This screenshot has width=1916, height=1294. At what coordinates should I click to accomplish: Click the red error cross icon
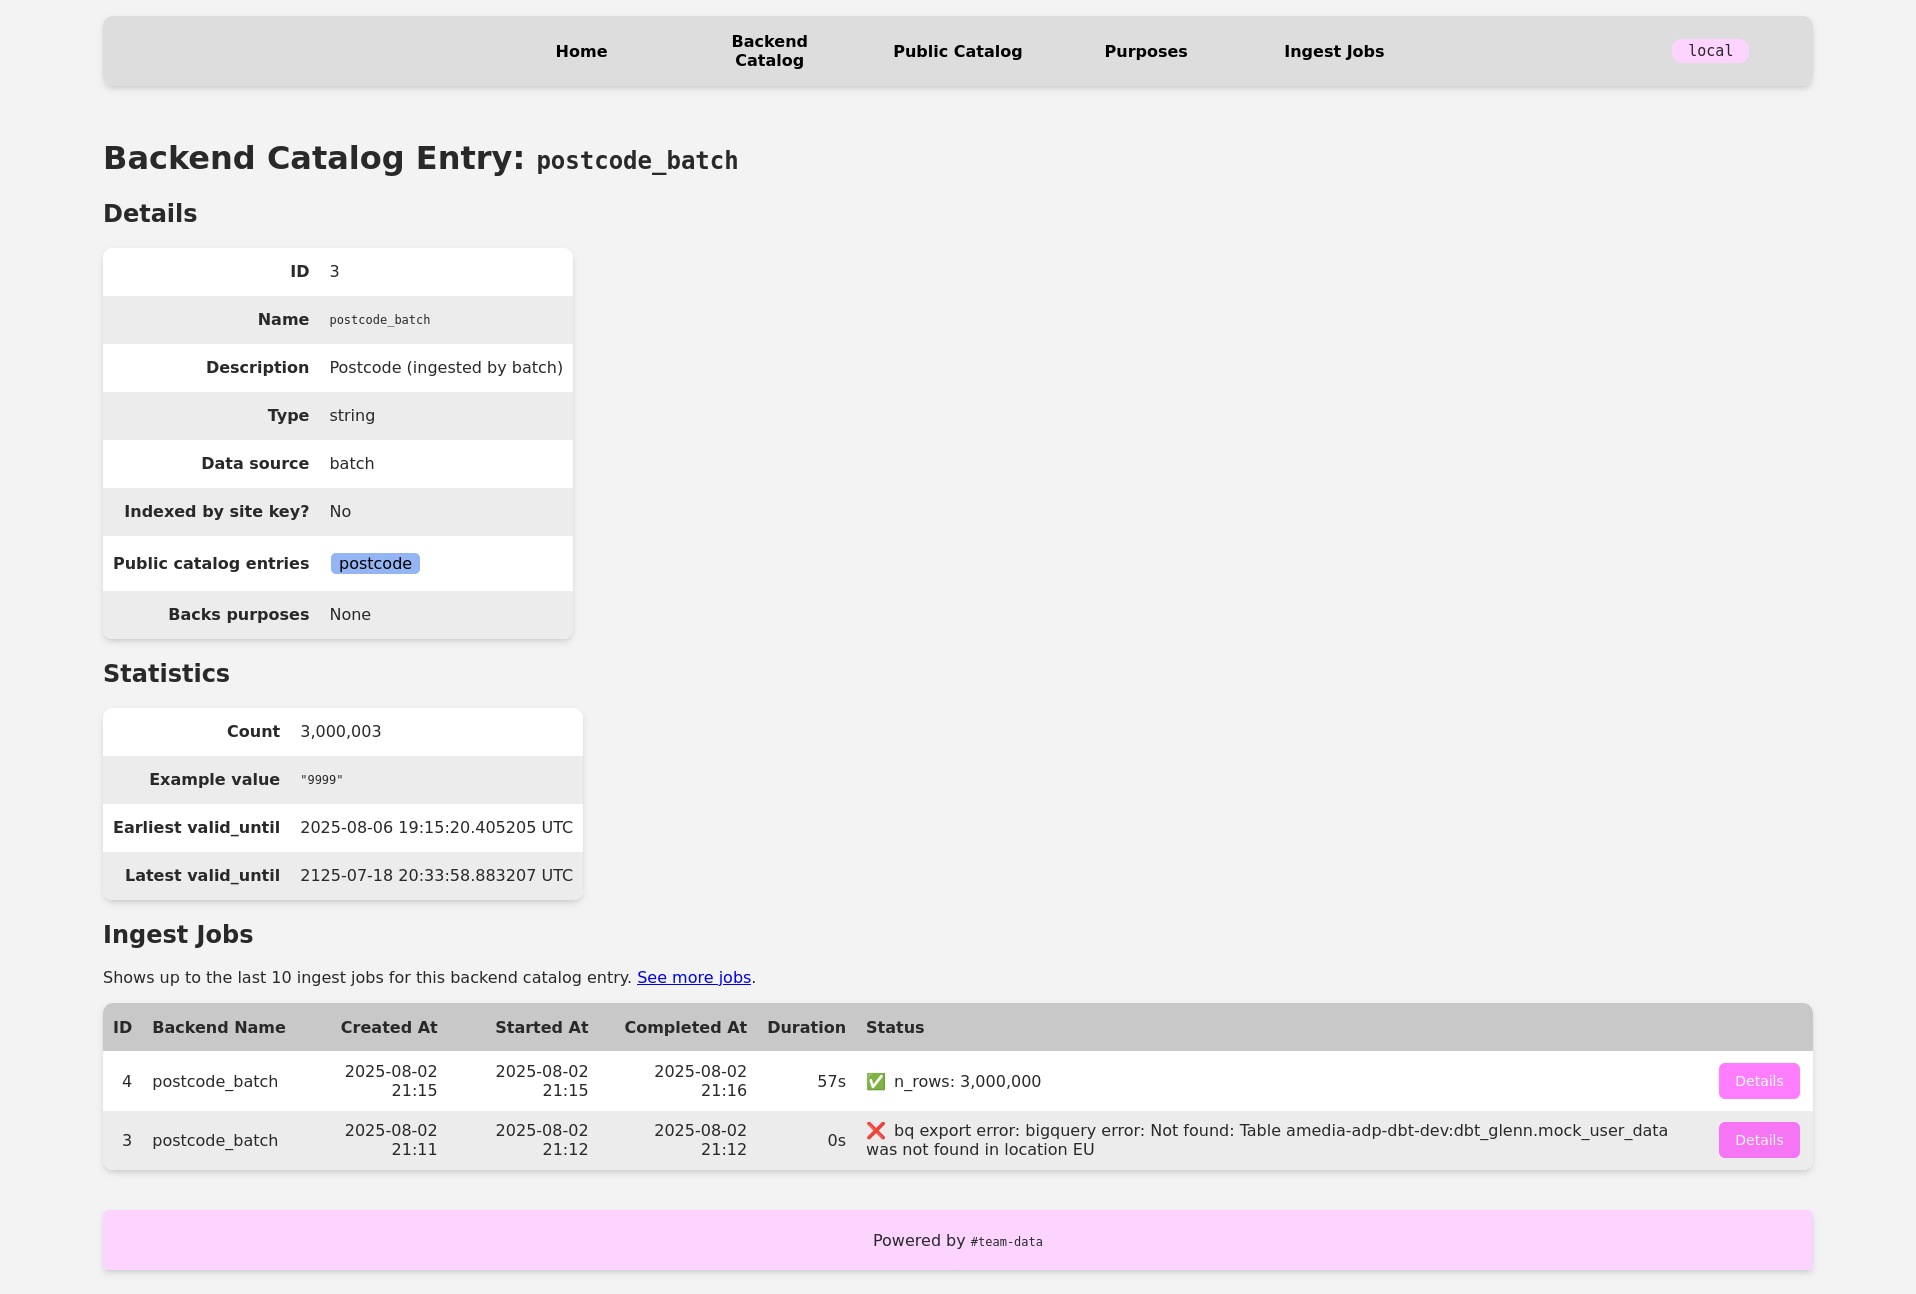point(876,1131)
